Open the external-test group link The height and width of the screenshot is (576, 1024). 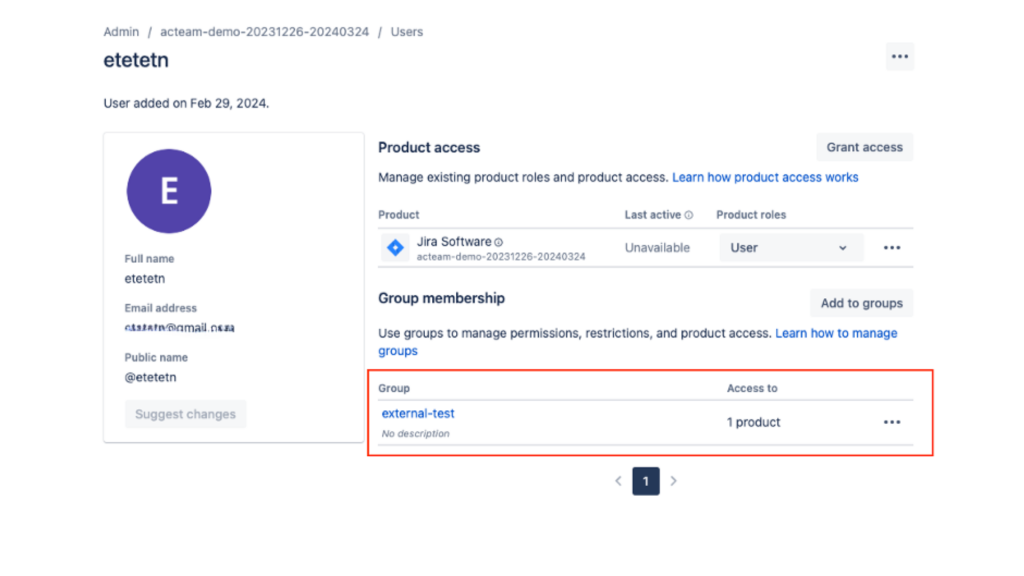pos(418,413)
